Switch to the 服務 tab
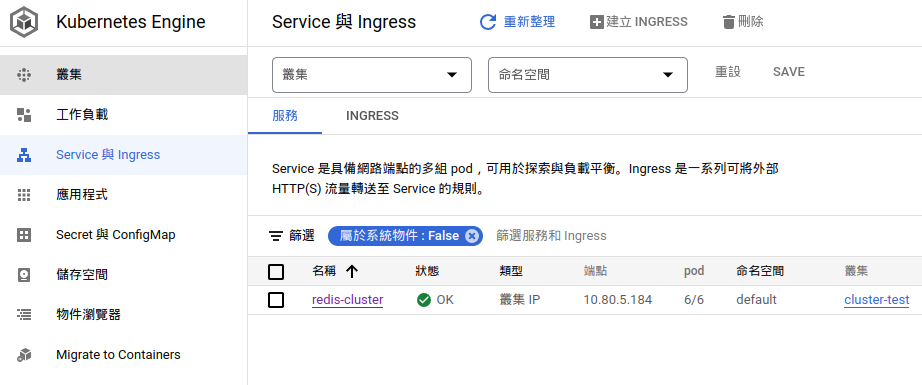Viewport: 922px width, 385px height. 285,116
